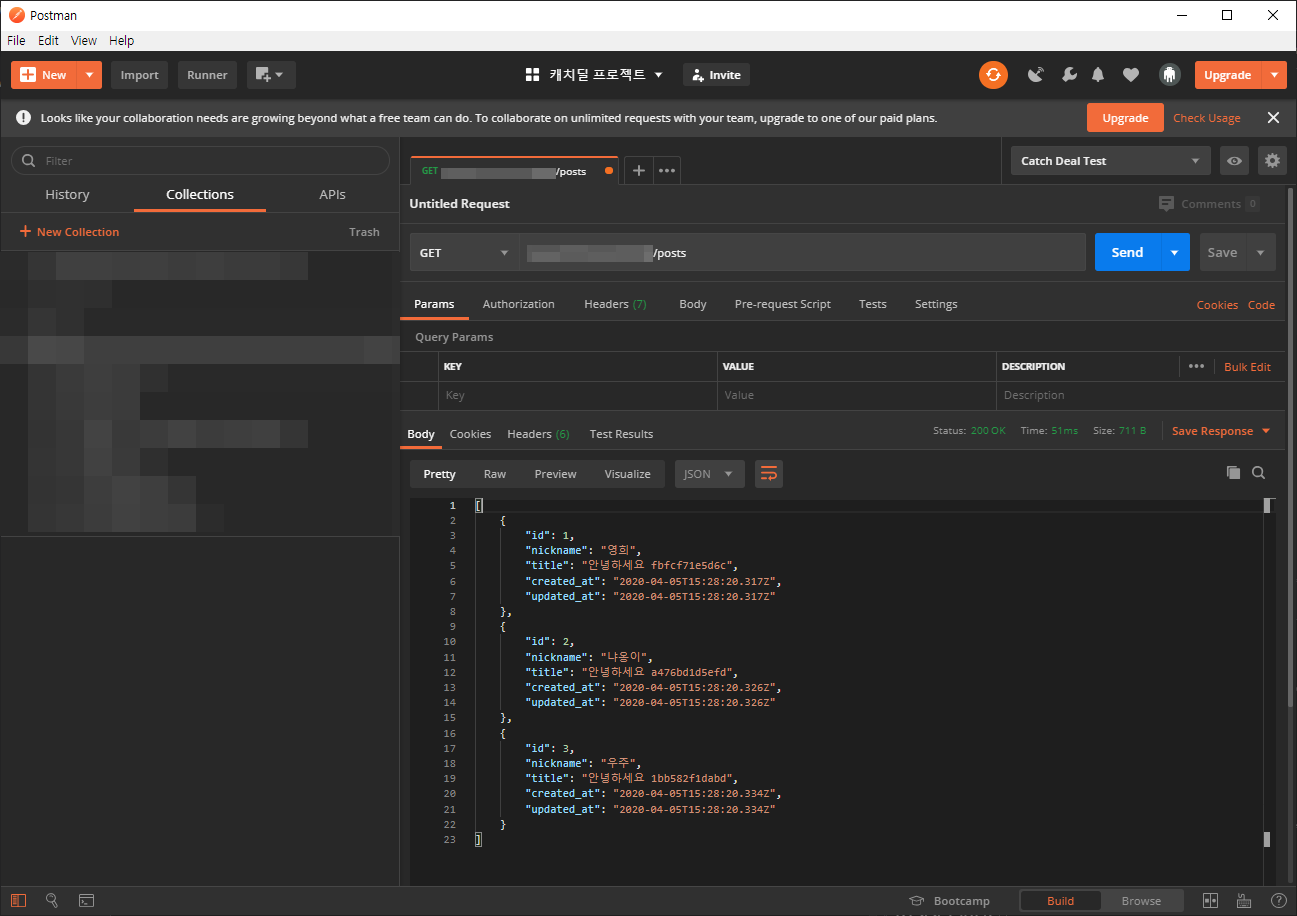
Task: Open the Tests tab
Action: click(873, 304)
